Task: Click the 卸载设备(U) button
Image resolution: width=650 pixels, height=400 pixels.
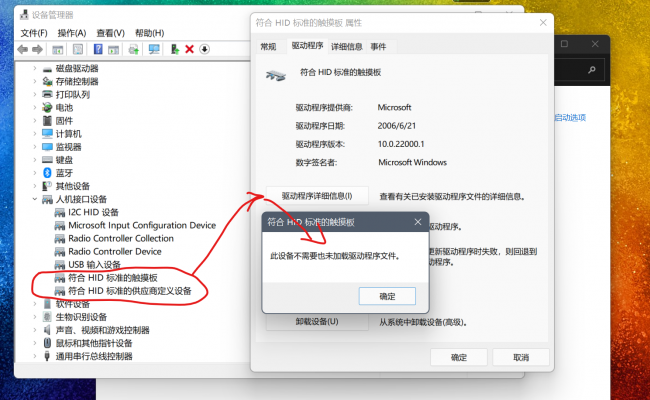Action: coord(317,322)
